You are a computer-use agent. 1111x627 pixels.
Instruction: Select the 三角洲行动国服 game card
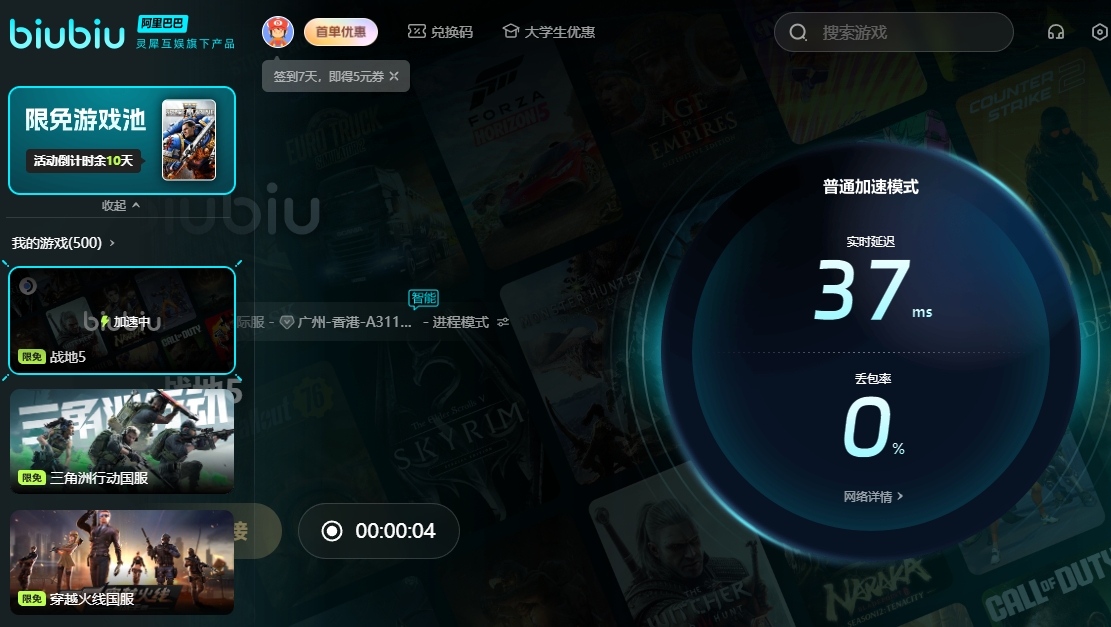122,441
